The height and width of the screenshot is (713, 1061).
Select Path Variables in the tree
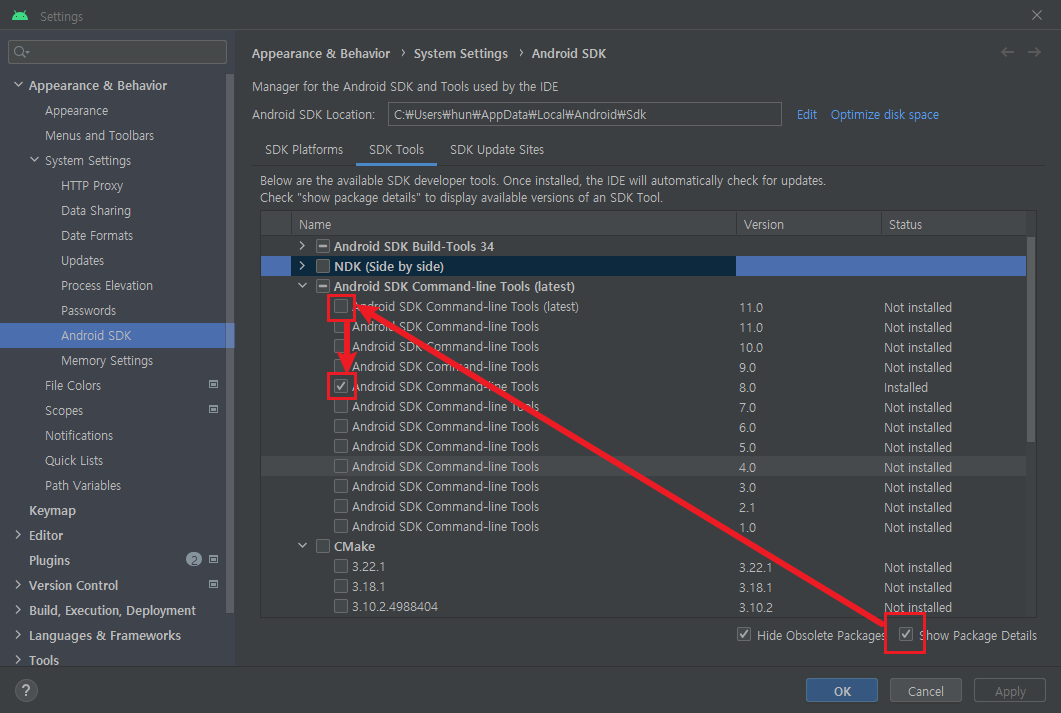pyautogui.click(x=83, y=486)
